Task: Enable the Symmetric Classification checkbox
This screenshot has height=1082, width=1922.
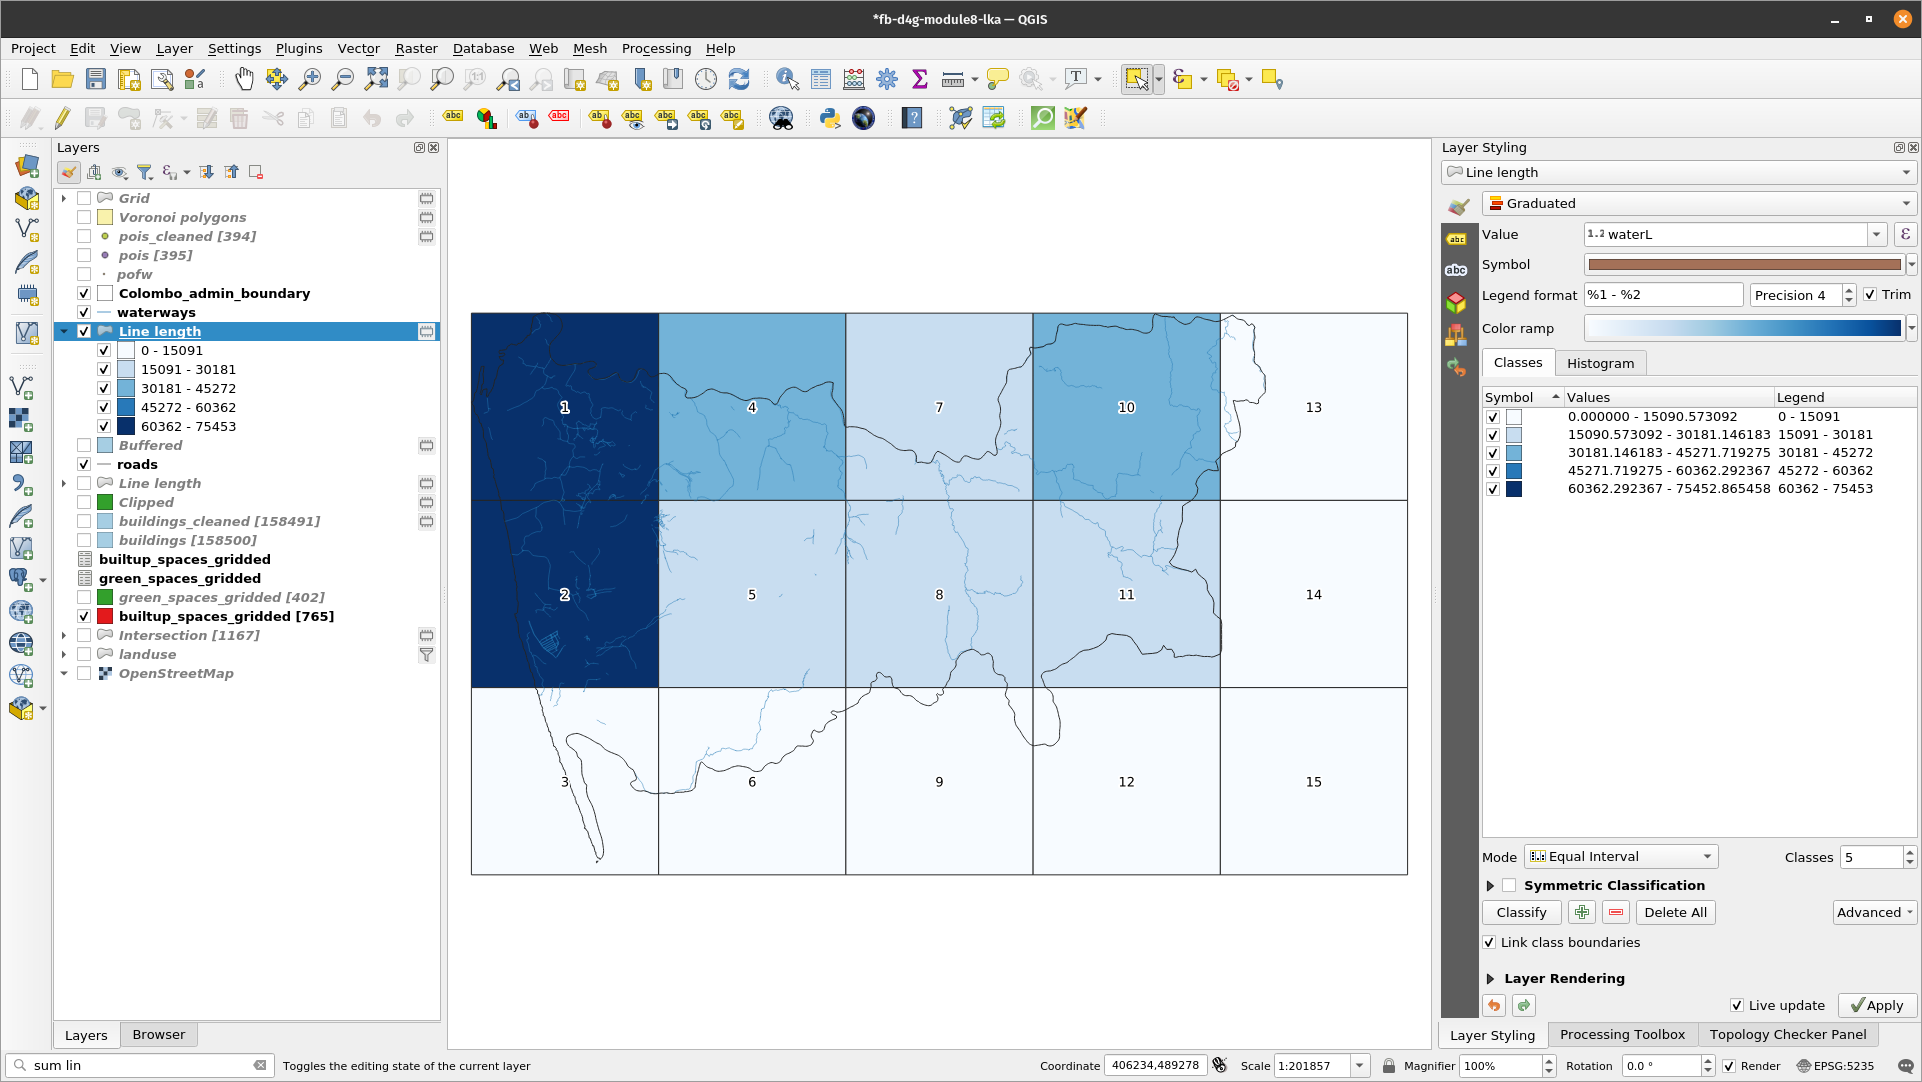Action: click(x=1509, y=886)
